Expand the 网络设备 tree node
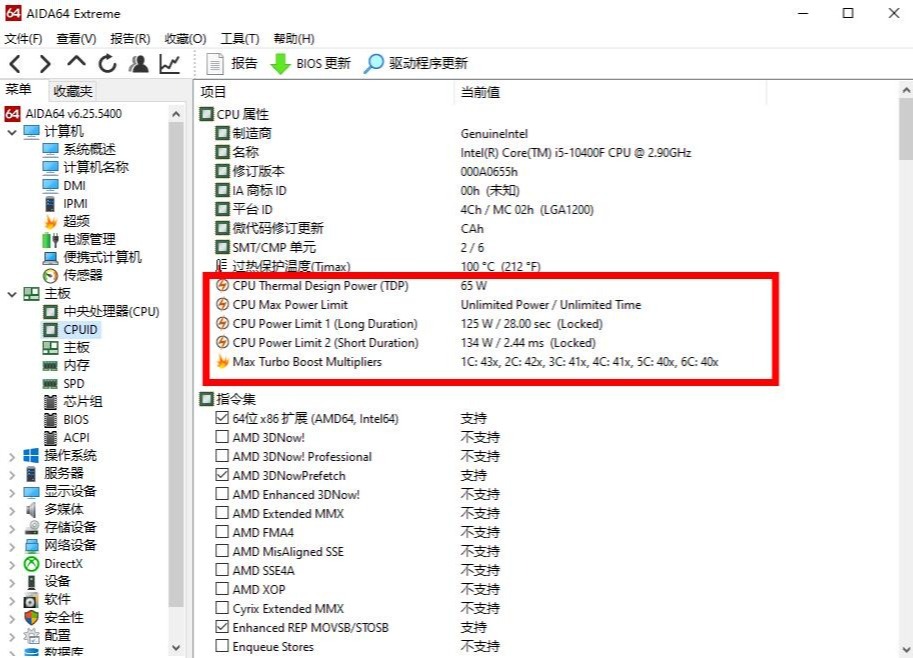 pos(12,547)
